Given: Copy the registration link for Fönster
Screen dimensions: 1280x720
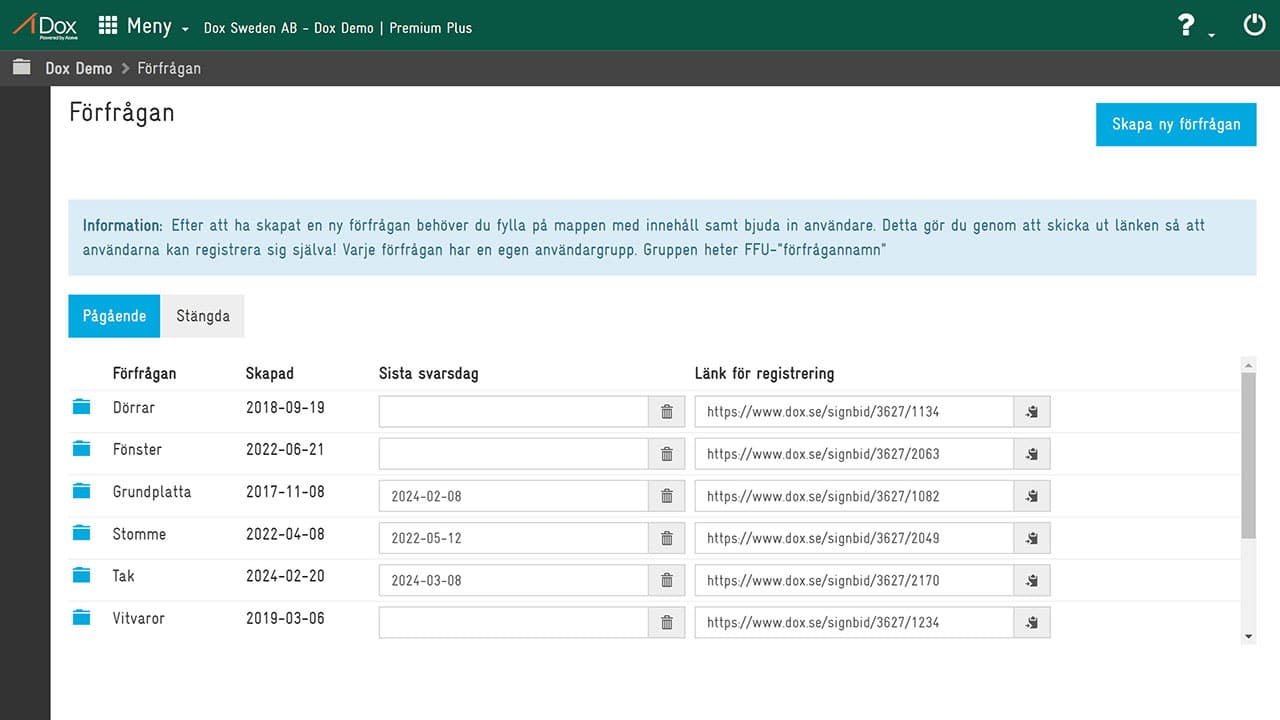Looking at the screenshot, I should click(x=1032, y=454).
